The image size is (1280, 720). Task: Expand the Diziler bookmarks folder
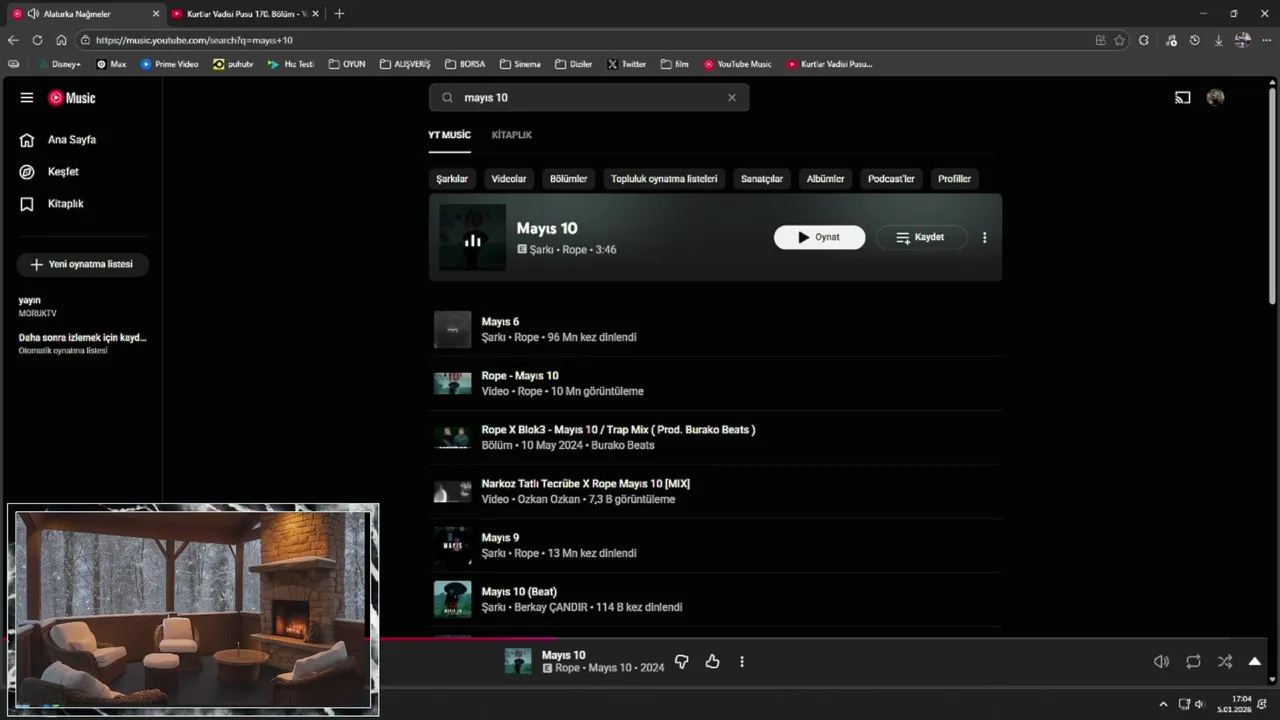tap(573, 64)
